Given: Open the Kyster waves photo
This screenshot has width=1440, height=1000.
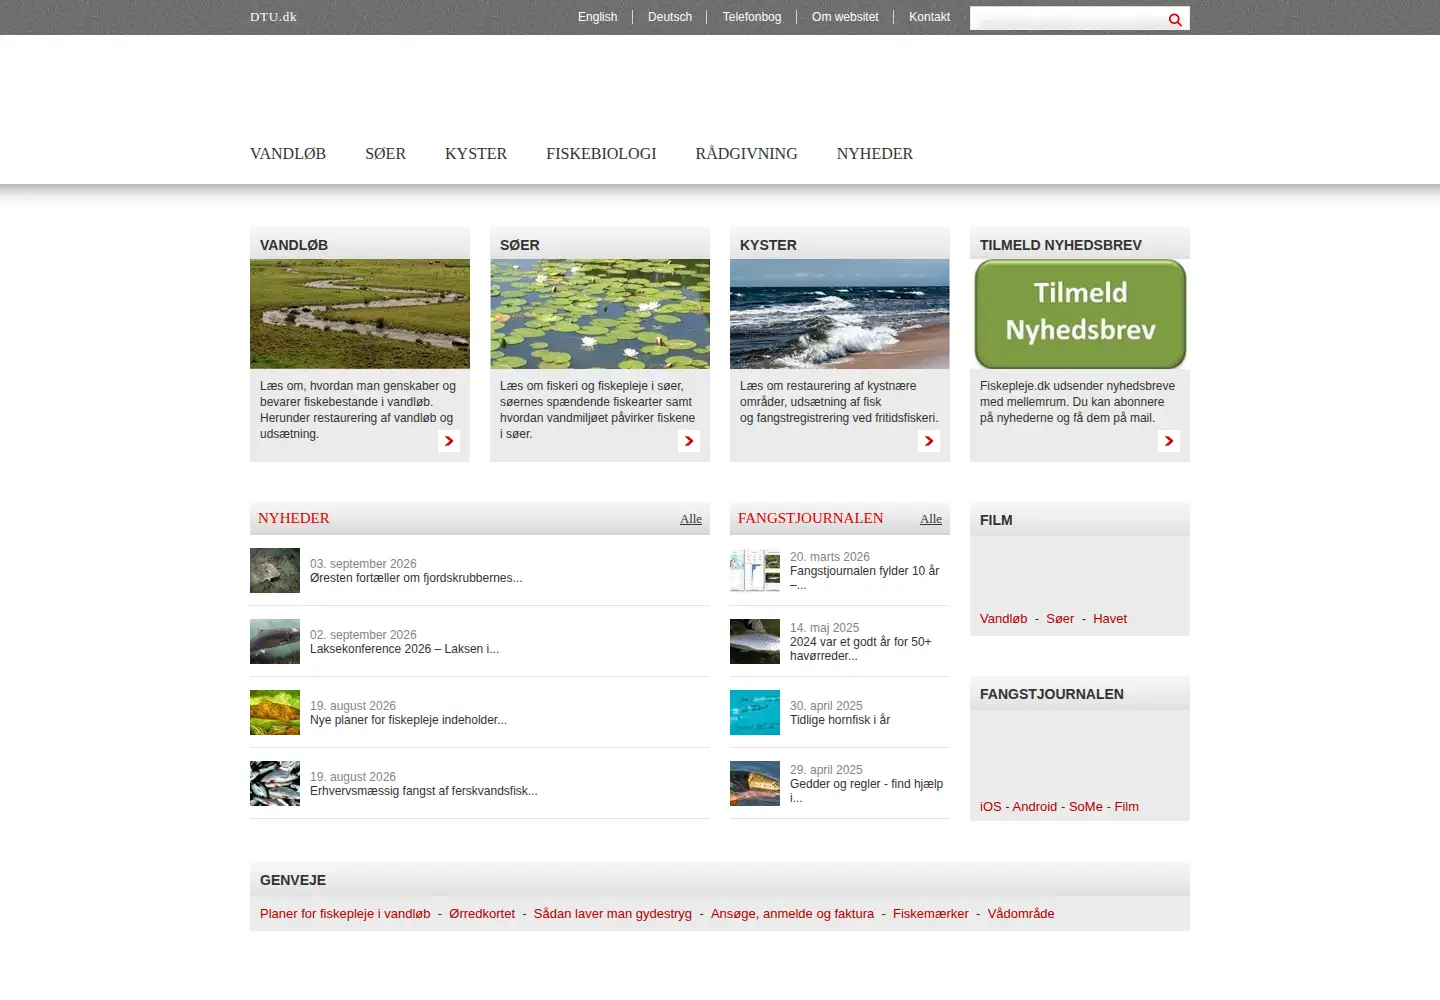Looking at the screenshot, I should coord(840,314).
